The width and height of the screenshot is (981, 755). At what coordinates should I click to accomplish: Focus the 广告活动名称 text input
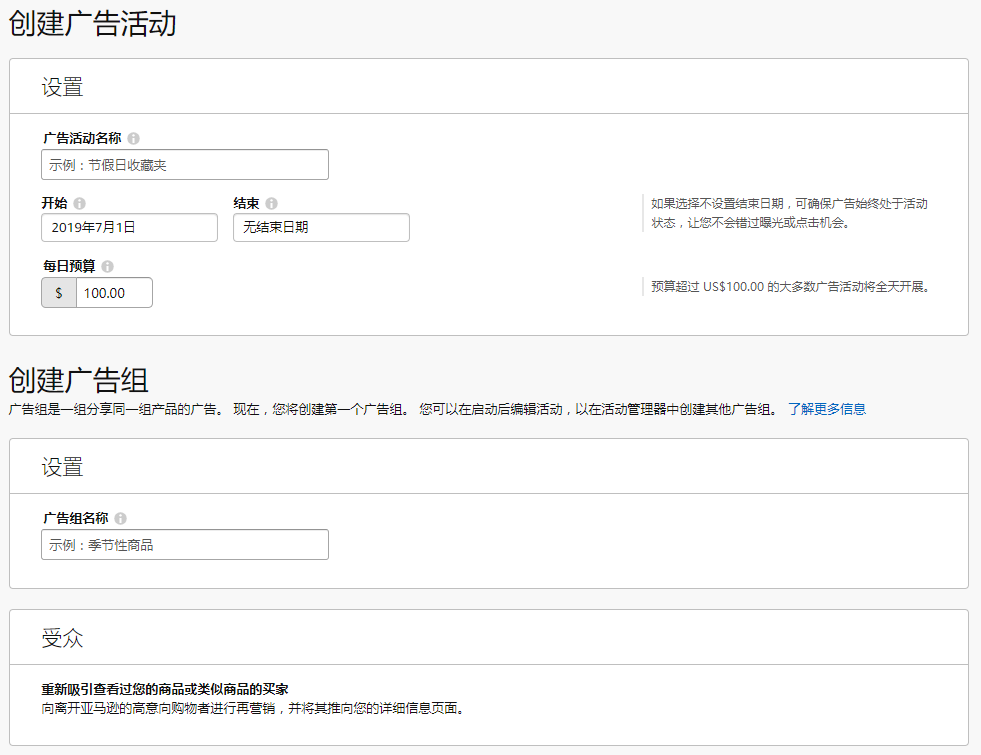[x=185, y=165]
